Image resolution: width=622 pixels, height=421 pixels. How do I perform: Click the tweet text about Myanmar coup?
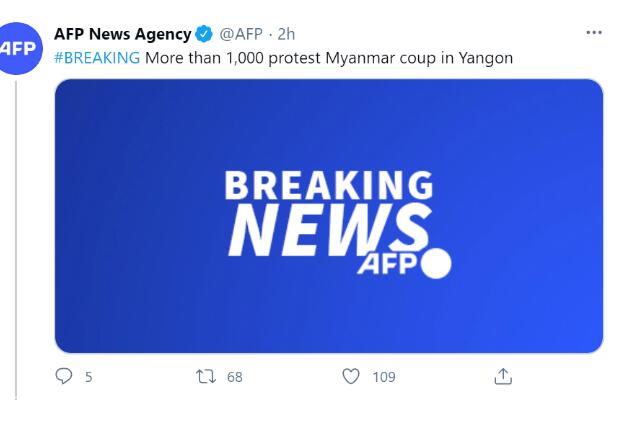[x=328, y=58]
